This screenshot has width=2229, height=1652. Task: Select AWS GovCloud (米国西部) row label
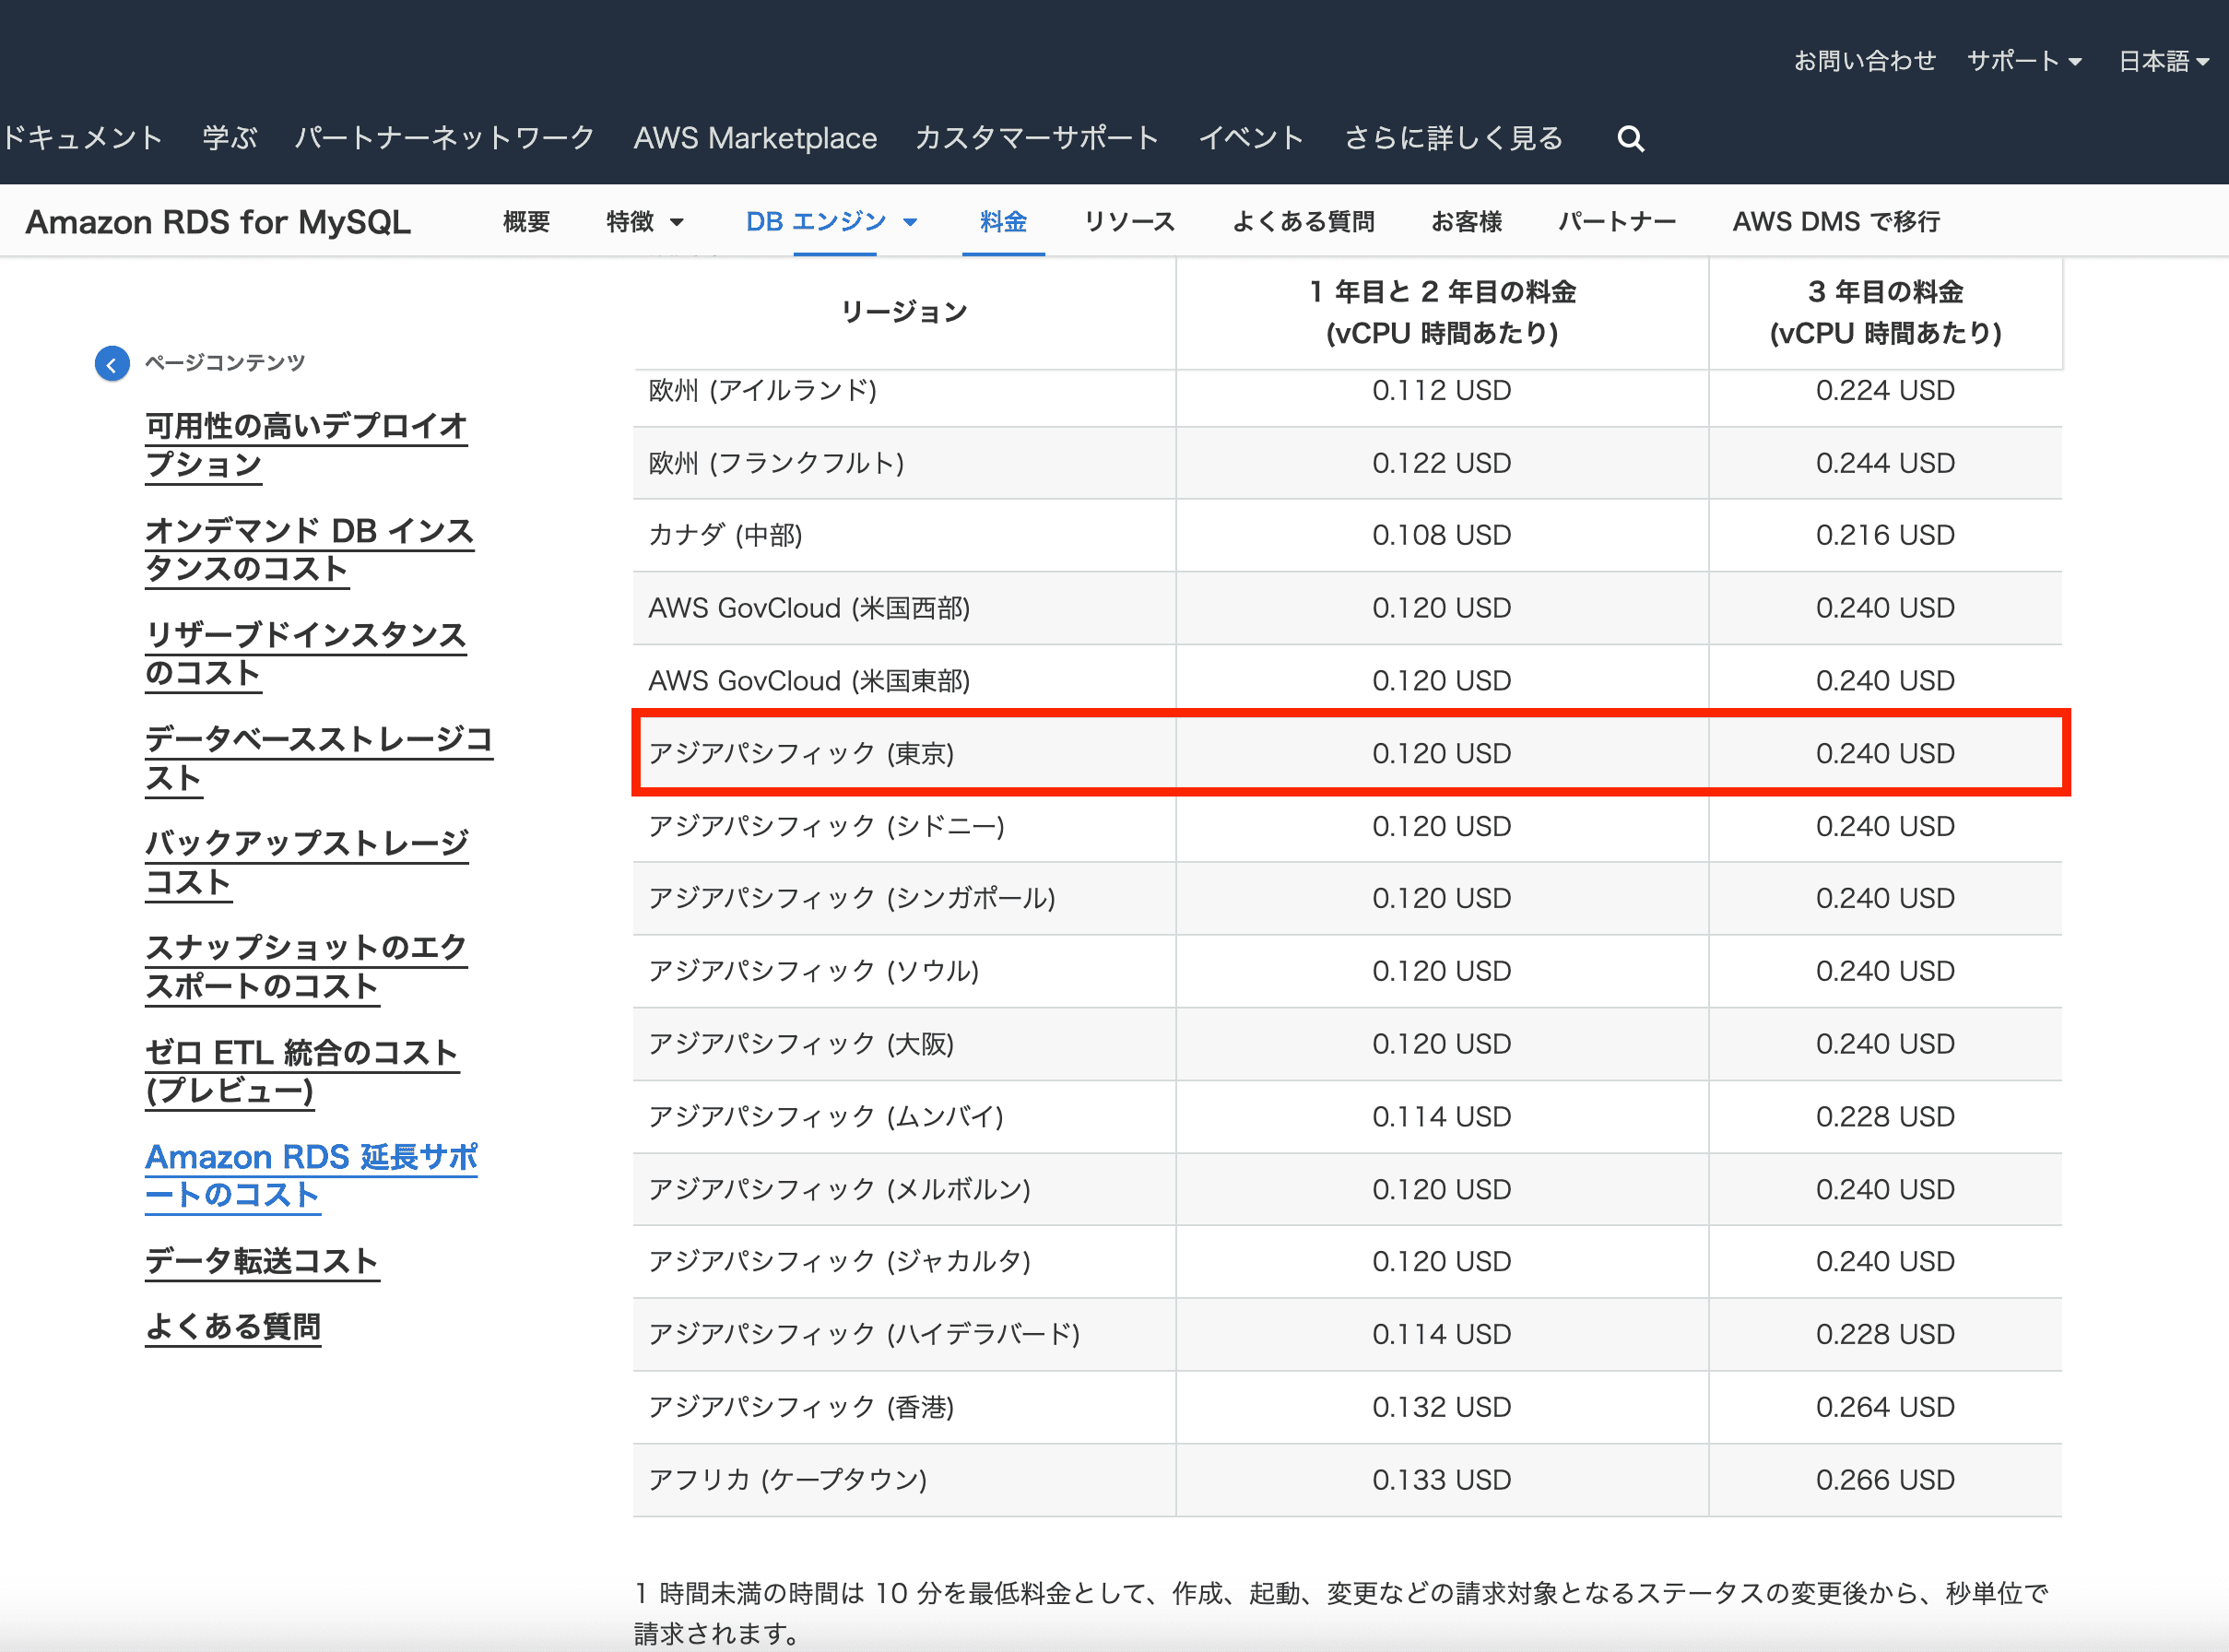pyautogui.click(x=809, y=608)
